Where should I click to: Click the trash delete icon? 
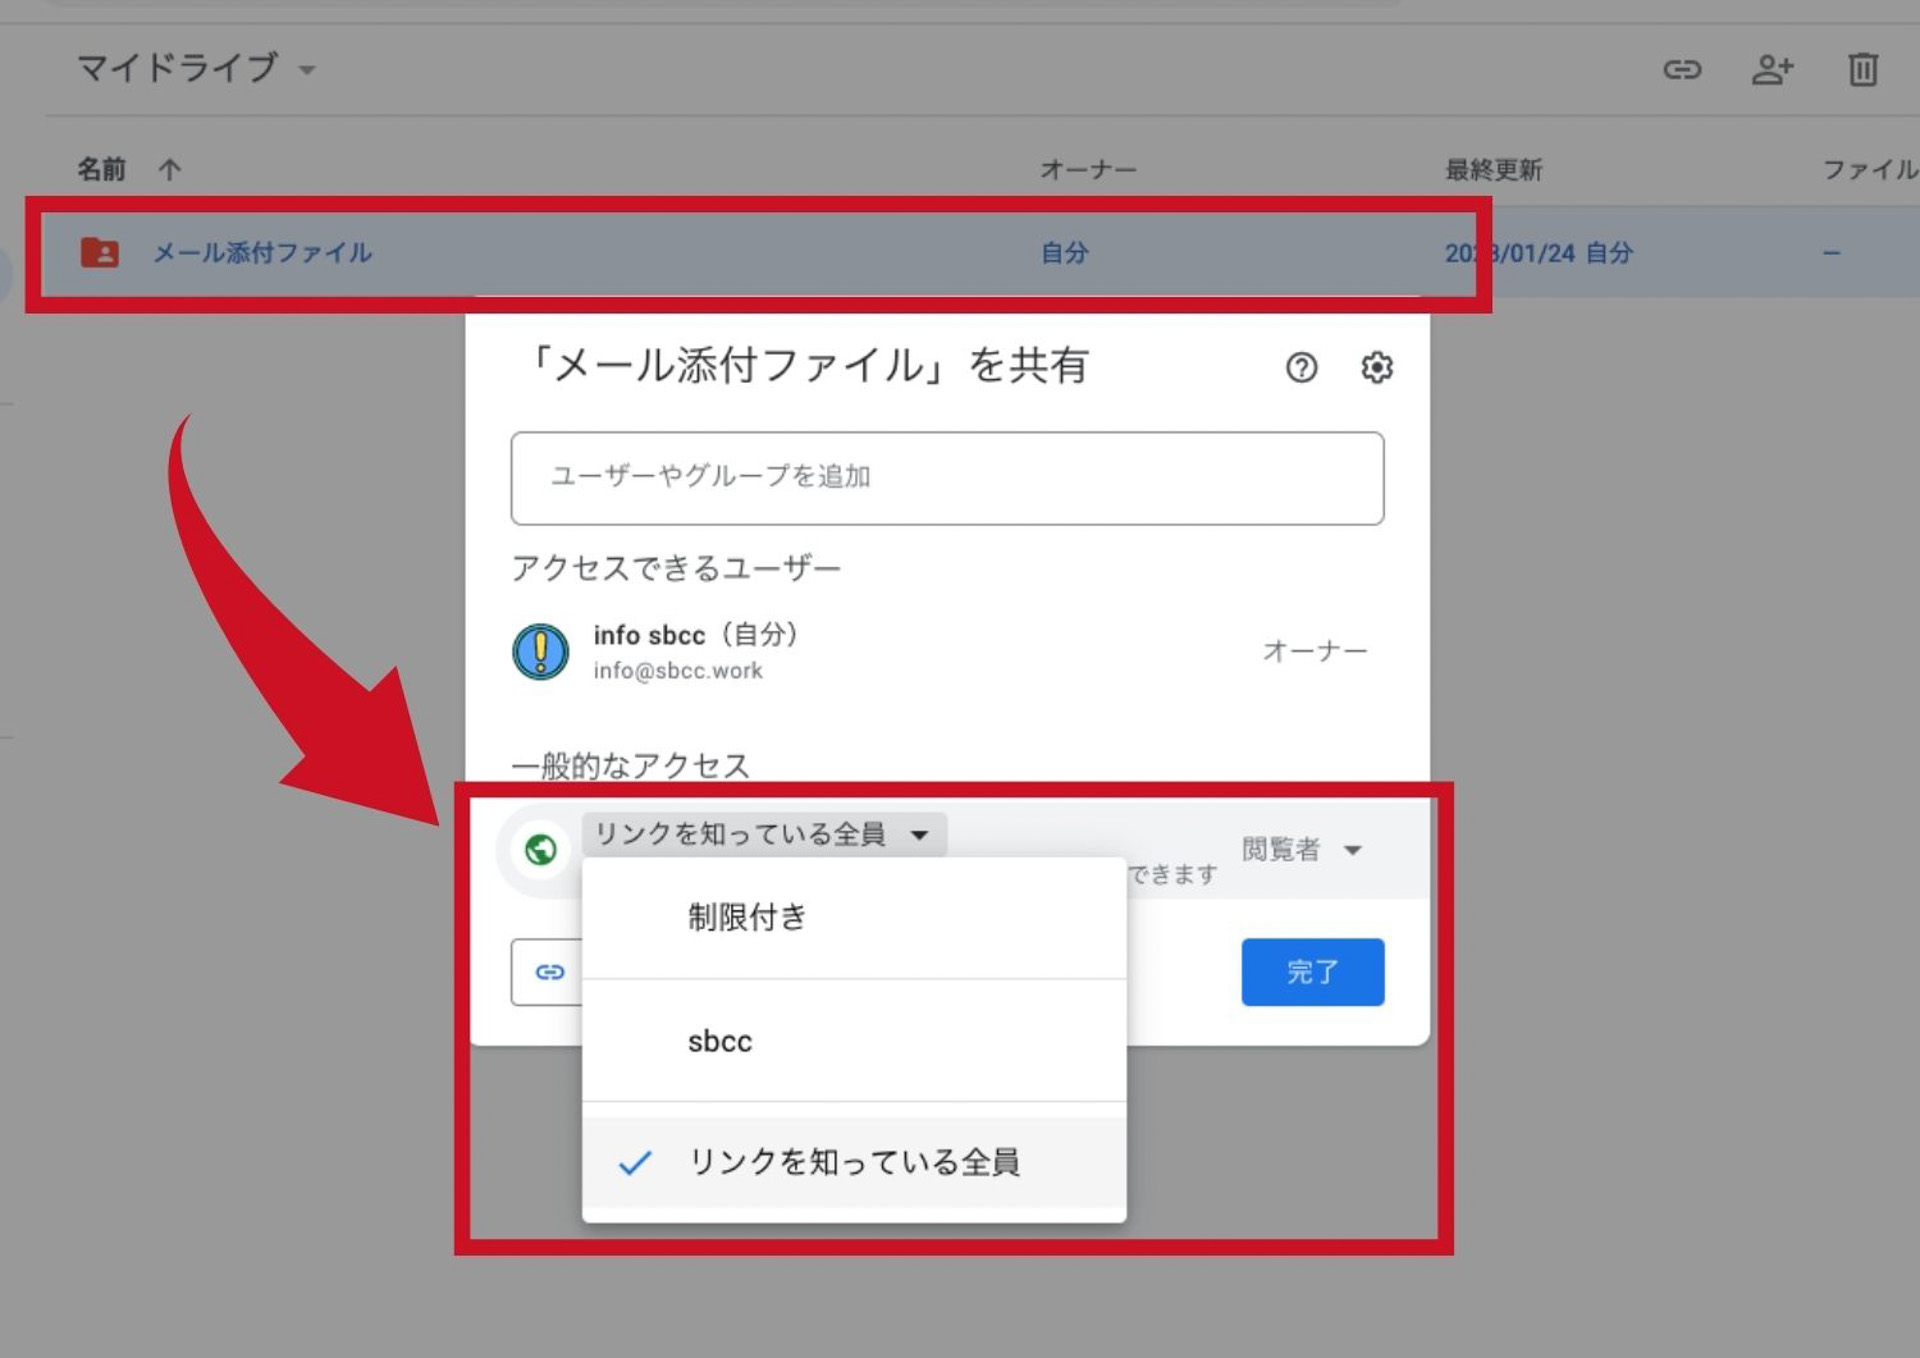pos(1861,70)
